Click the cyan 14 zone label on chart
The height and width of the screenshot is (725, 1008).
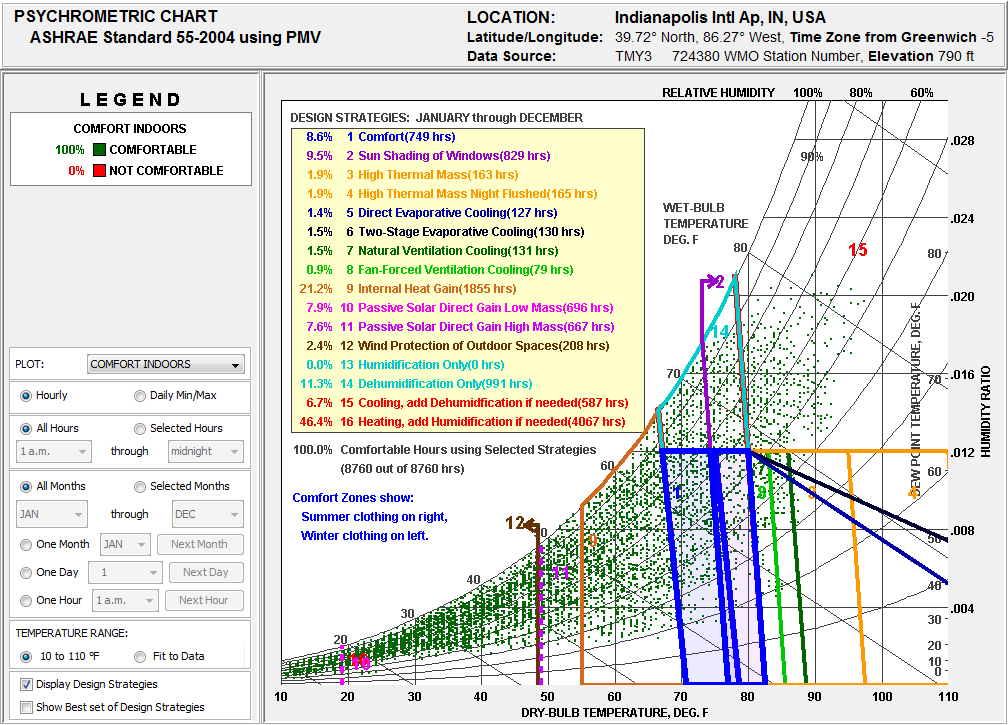[720, 331]
